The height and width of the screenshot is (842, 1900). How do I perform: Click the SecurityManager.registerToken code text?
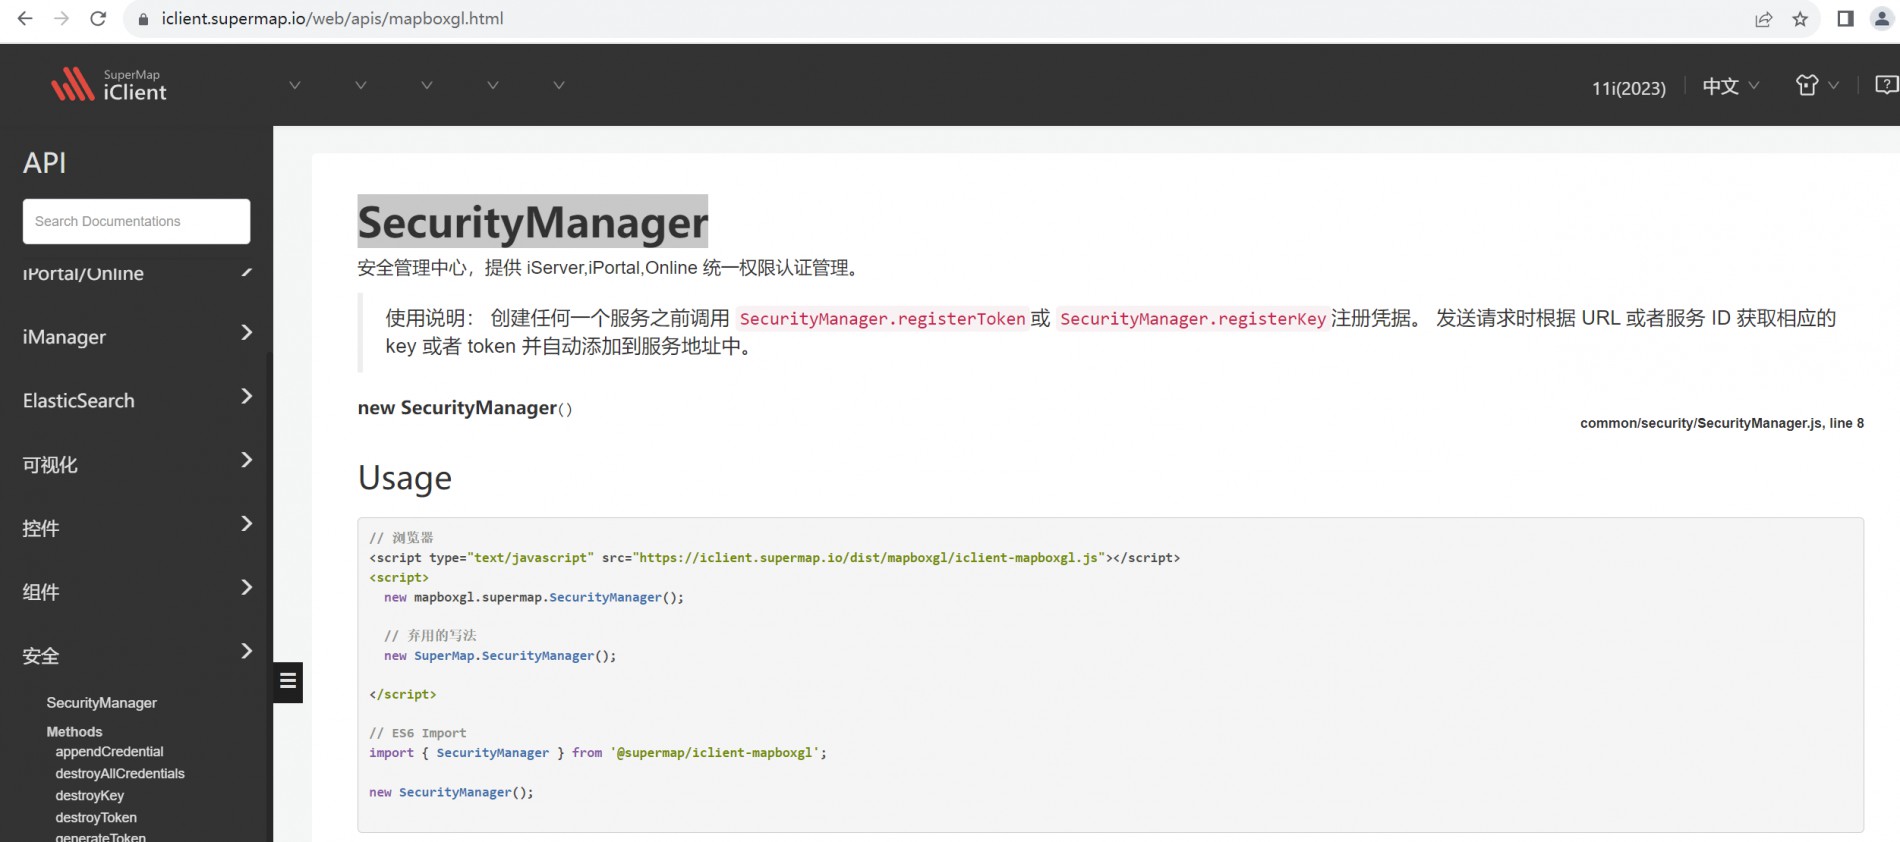pos(882,319)
